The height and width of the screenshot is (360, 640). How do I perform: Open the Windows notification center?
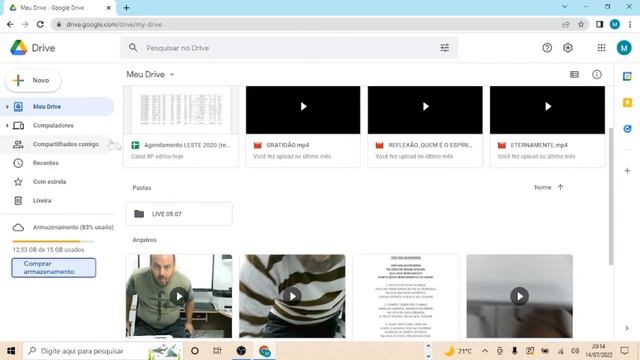click(x=624, y=351)
